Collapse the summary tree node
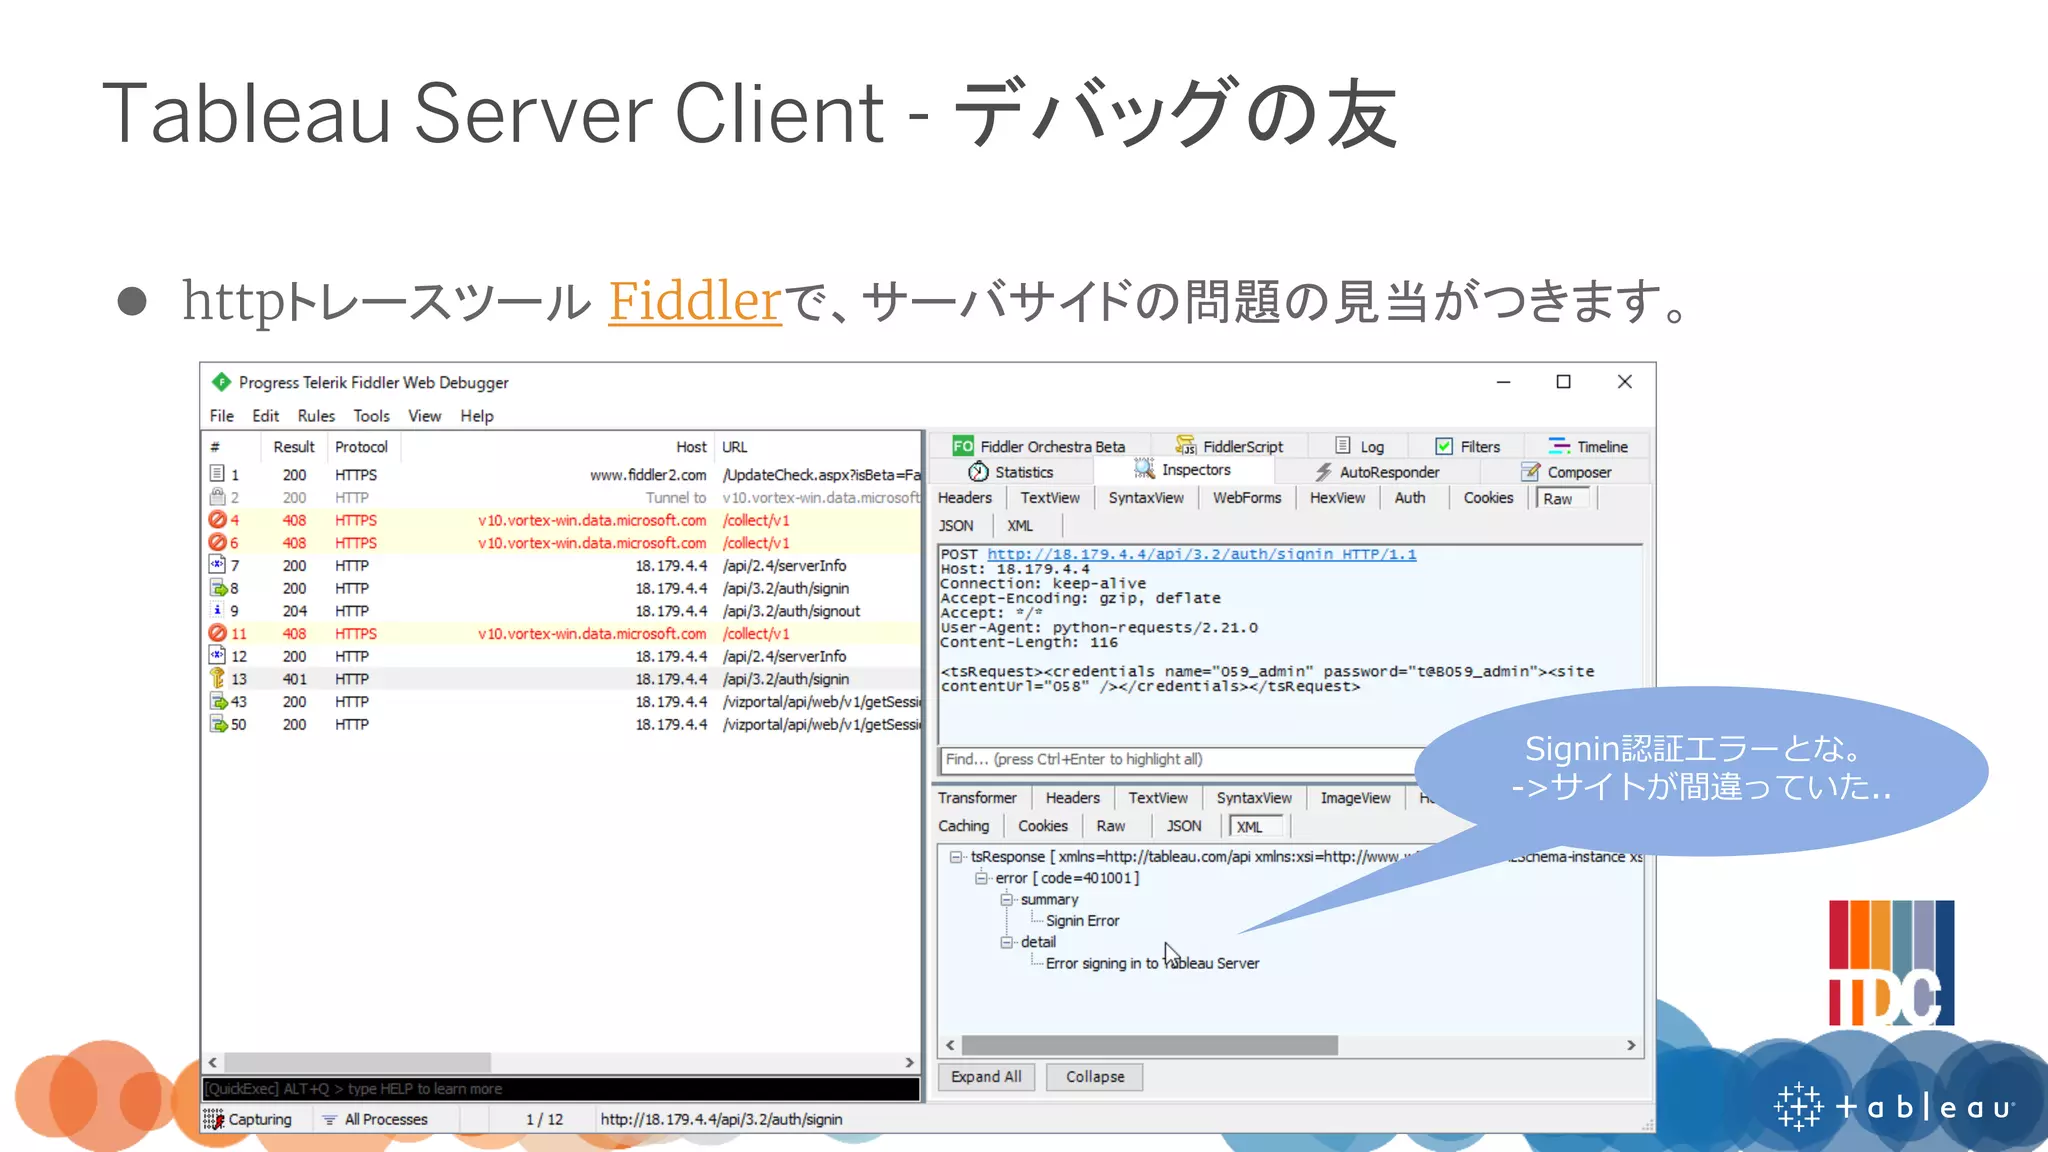 point(1006,899)
